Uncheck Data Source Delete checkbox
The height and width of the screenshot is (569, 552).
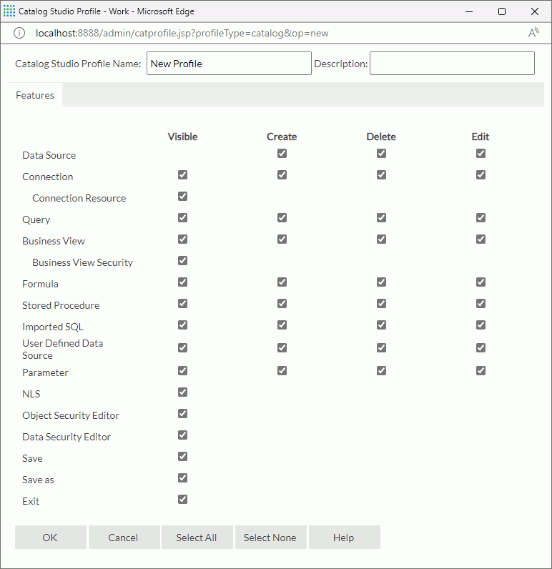pyautogui.click(x=381, y=153)
